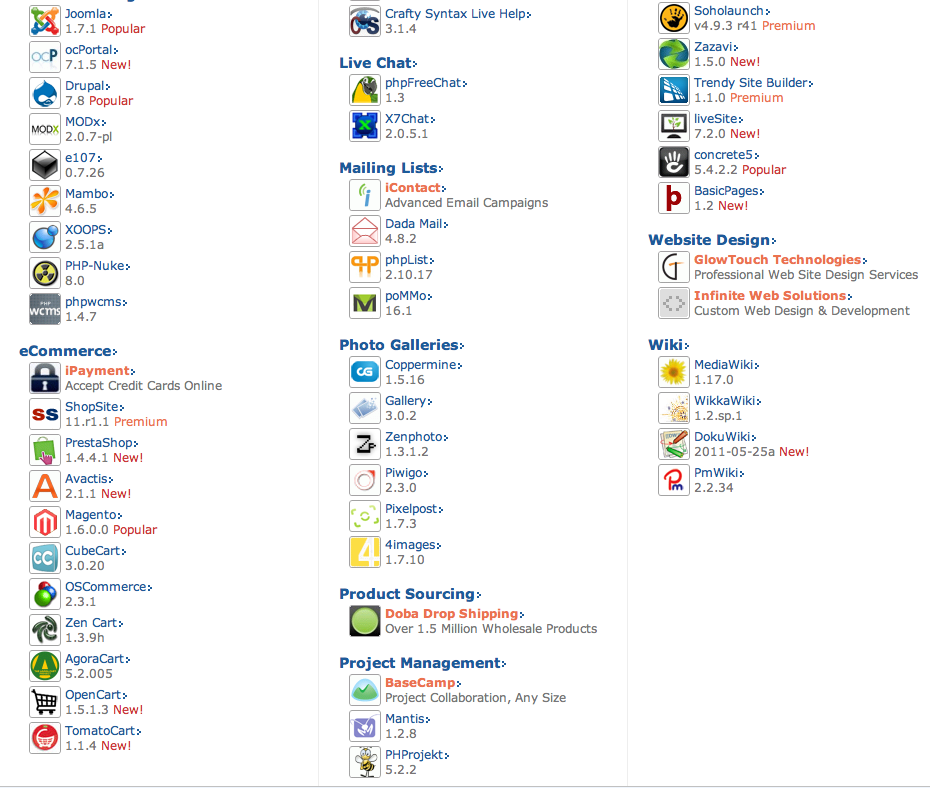Image resolution: width=930 pixels, height=788 pixels.
Task: Click the e107 black cube icon
Action: point(45,165)
